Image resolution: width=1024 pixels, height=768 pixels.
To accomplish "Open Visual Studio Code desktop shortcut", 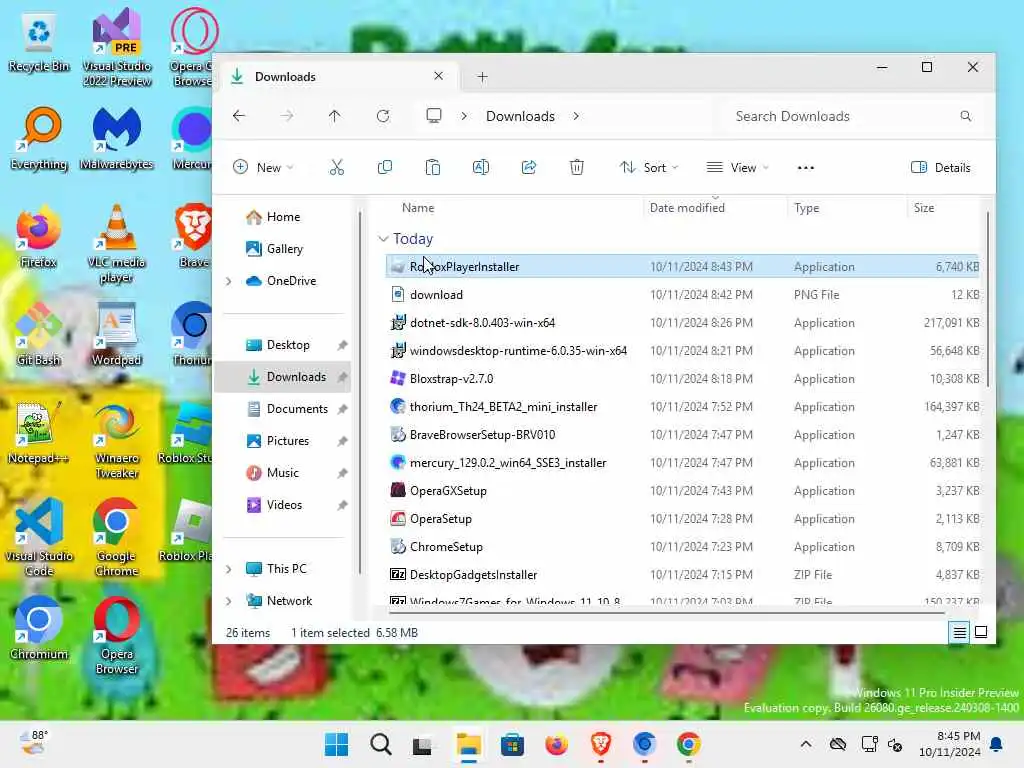I will point(39,537).
